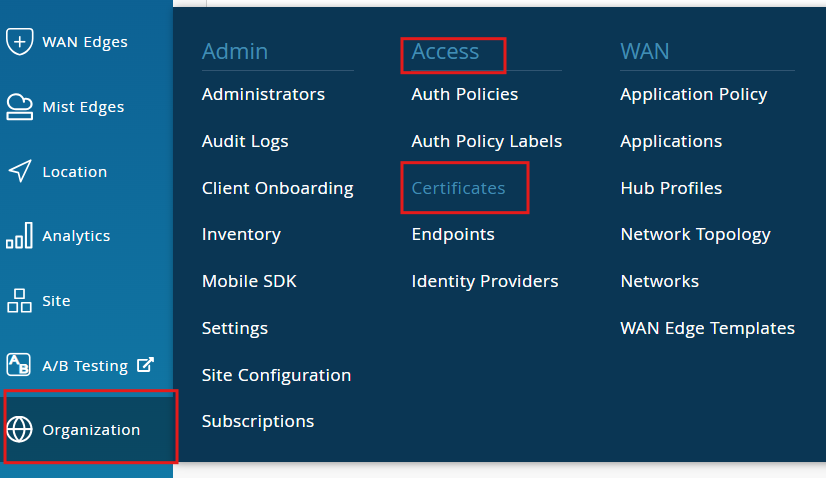Open Site Configuration
Image resolution: width=826 pixels, height=478 pixels.
pyautogui.click(x=276, y=375)
